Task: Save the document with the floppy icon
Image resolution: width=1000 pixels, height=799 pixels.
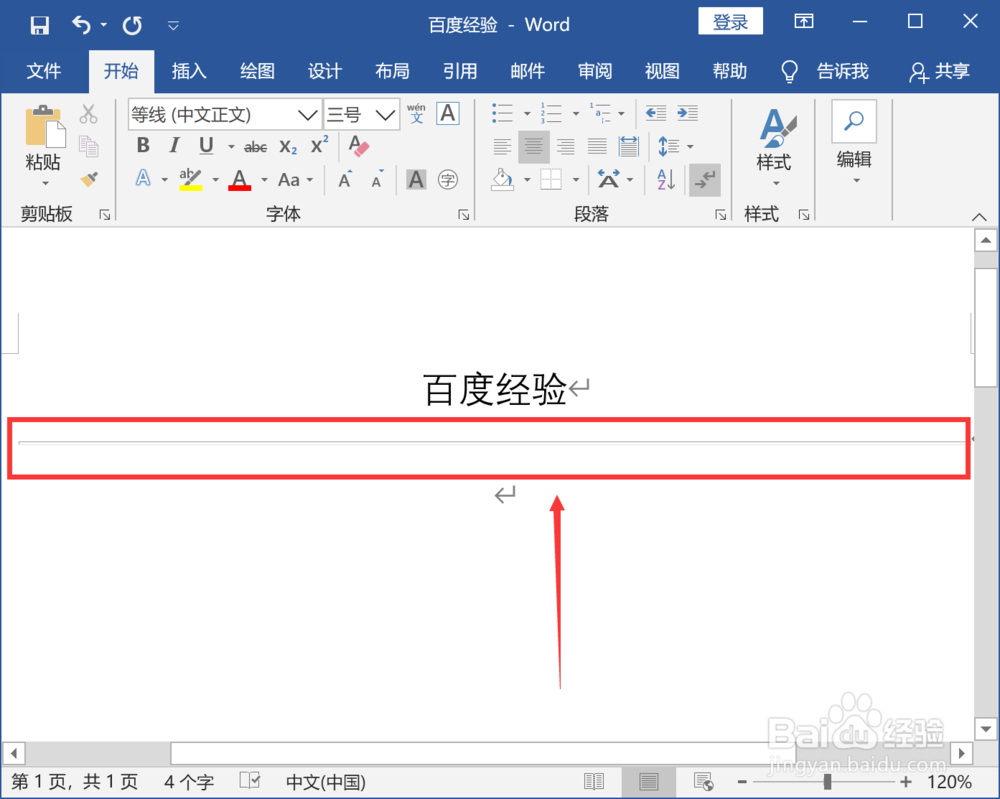Action: tap(40, 26)
